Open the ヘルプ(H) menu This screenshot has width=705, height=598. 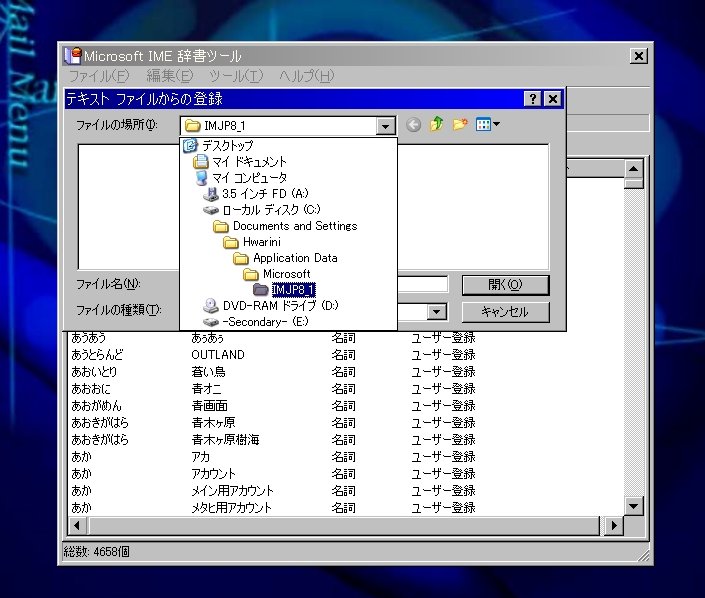click(307, 76)
